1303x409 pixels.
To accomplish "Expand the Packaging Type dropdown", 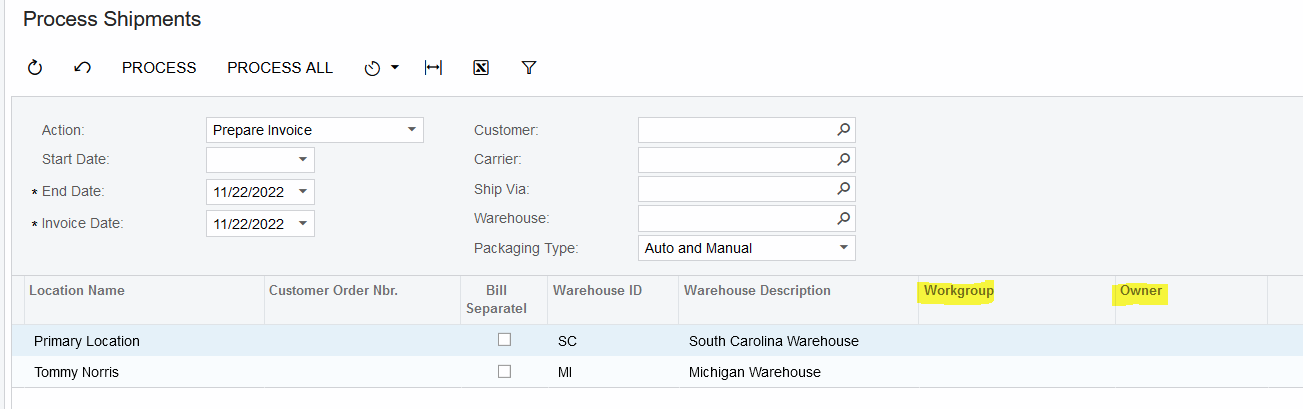I will [843, 247].
